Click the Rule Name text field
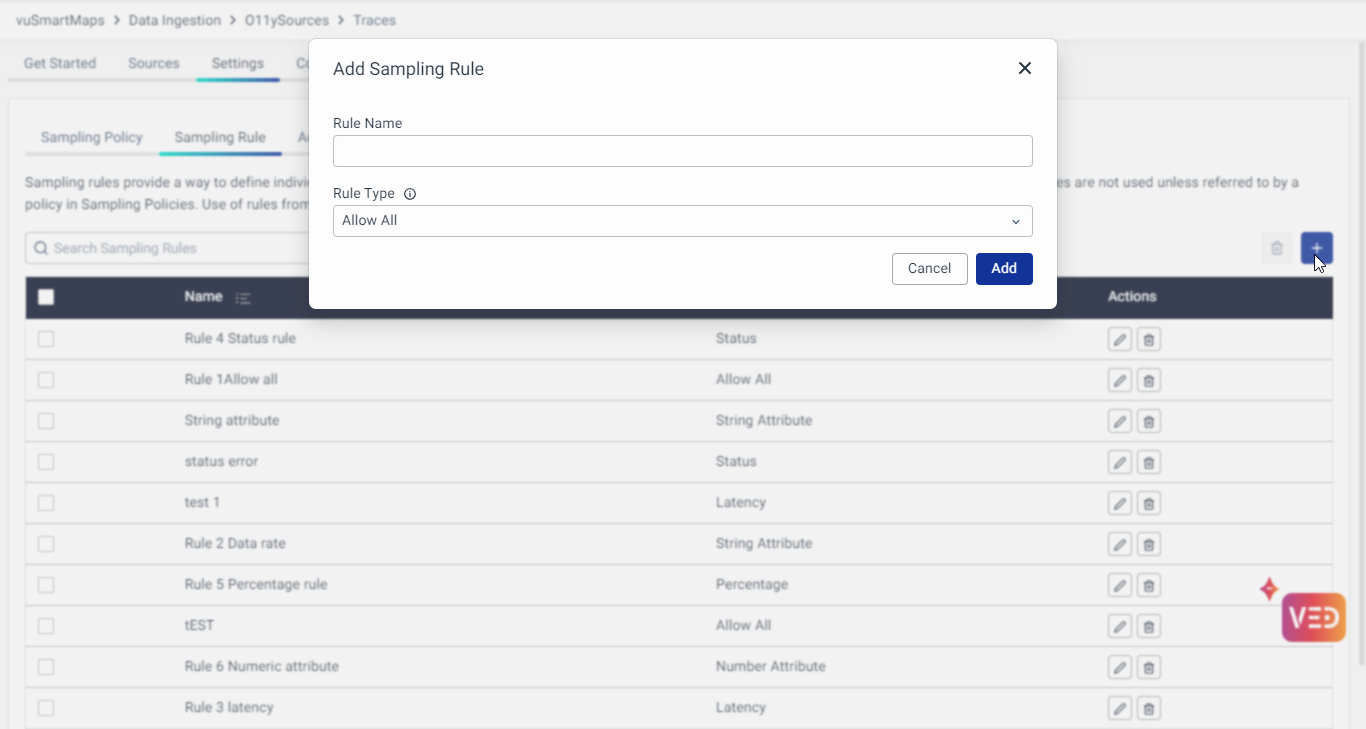Screen dimensions: 1366x729 [682, 151]
